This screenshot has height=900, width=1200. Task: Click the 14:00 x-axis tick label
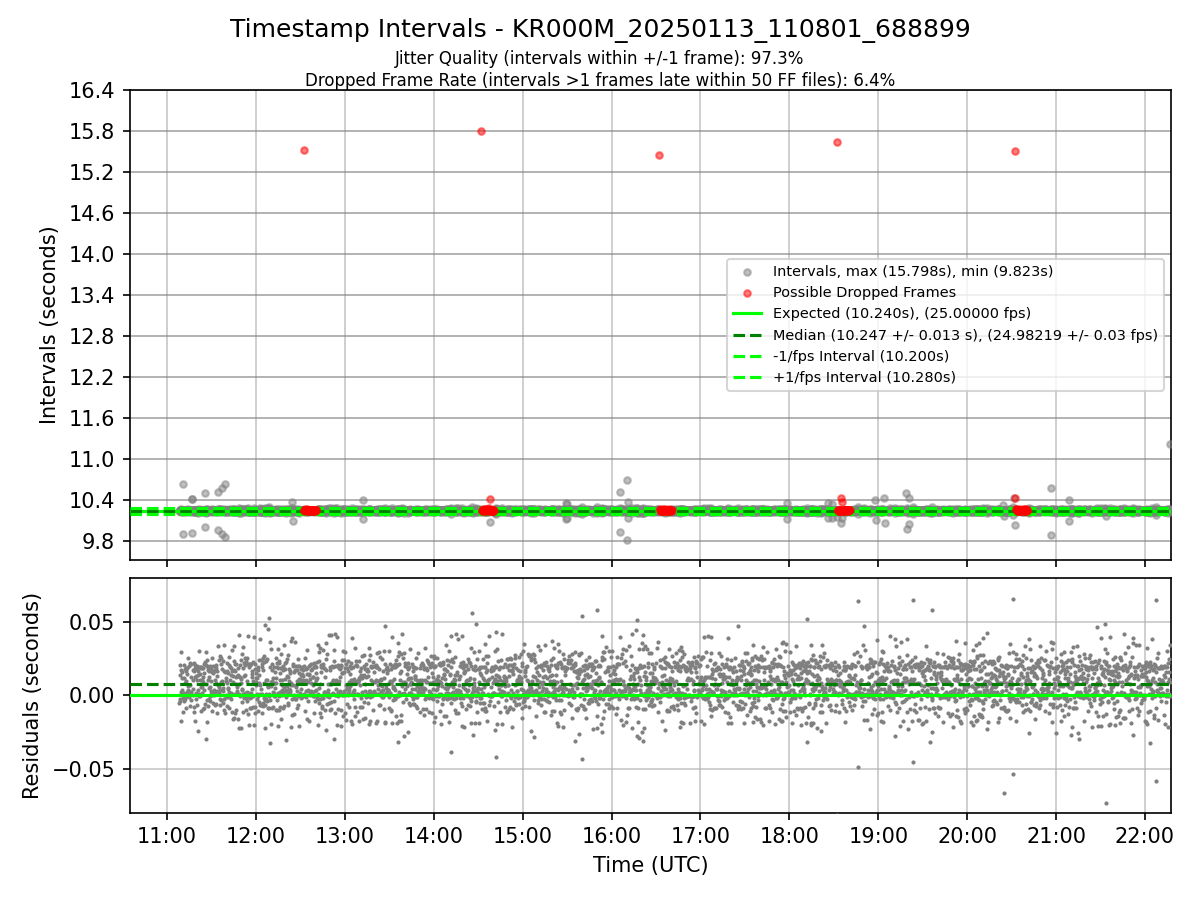pos(433,835)
